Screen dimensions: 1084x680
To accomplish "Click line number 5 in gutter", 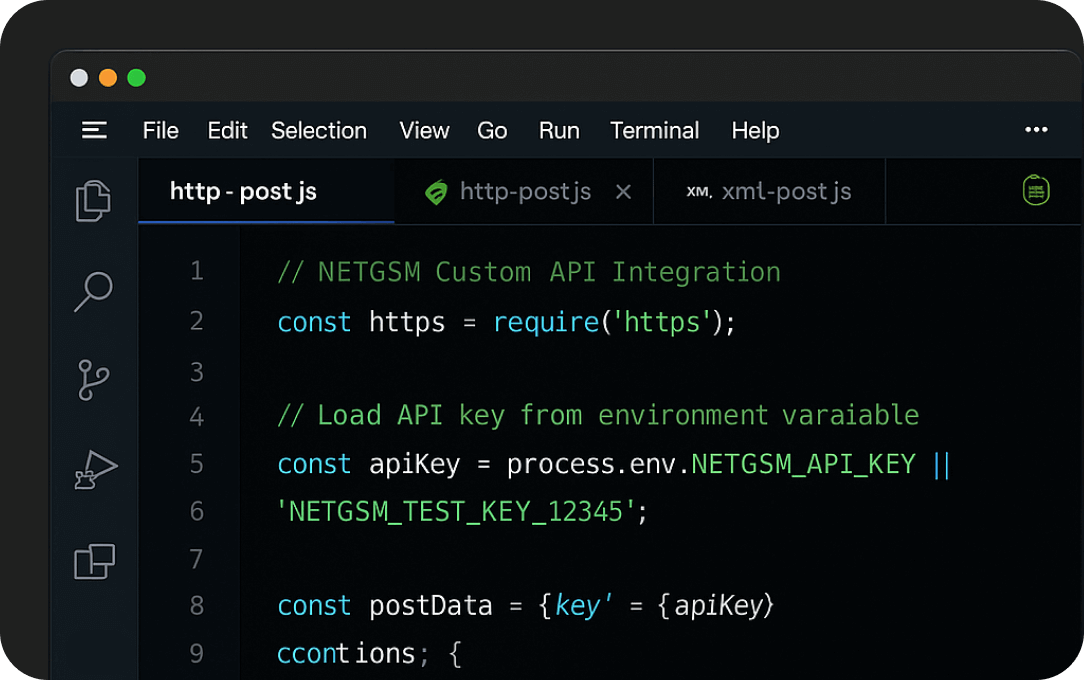I will 197,464.
